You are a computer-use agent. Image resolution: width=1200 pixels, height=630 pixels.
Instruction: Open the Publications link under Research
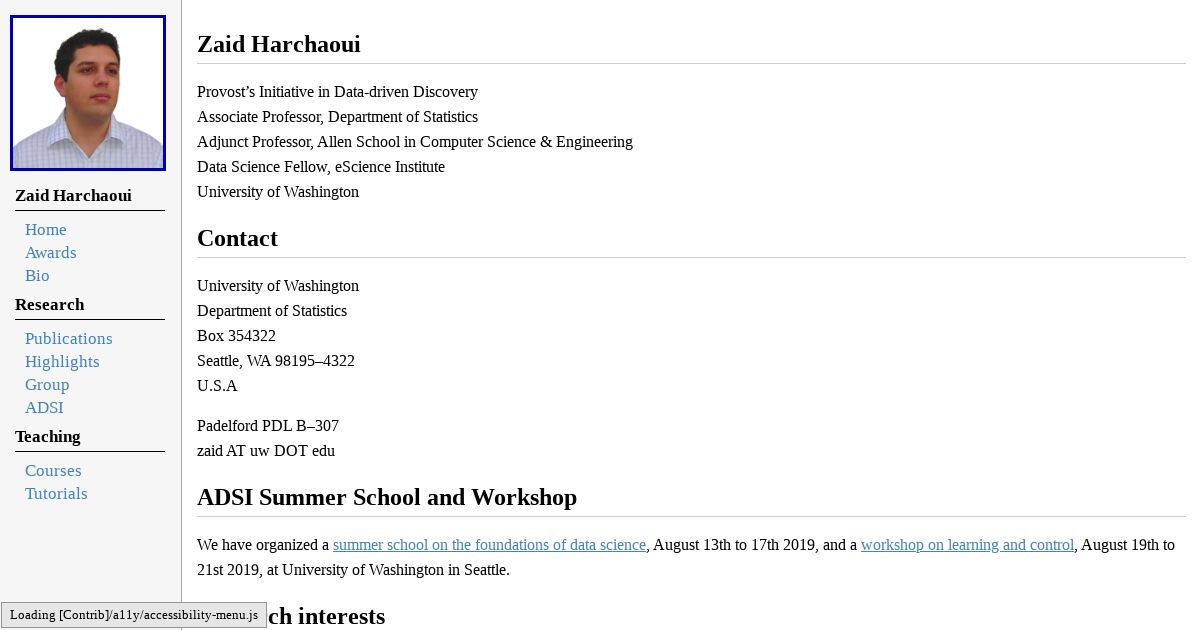pos(69,339)
